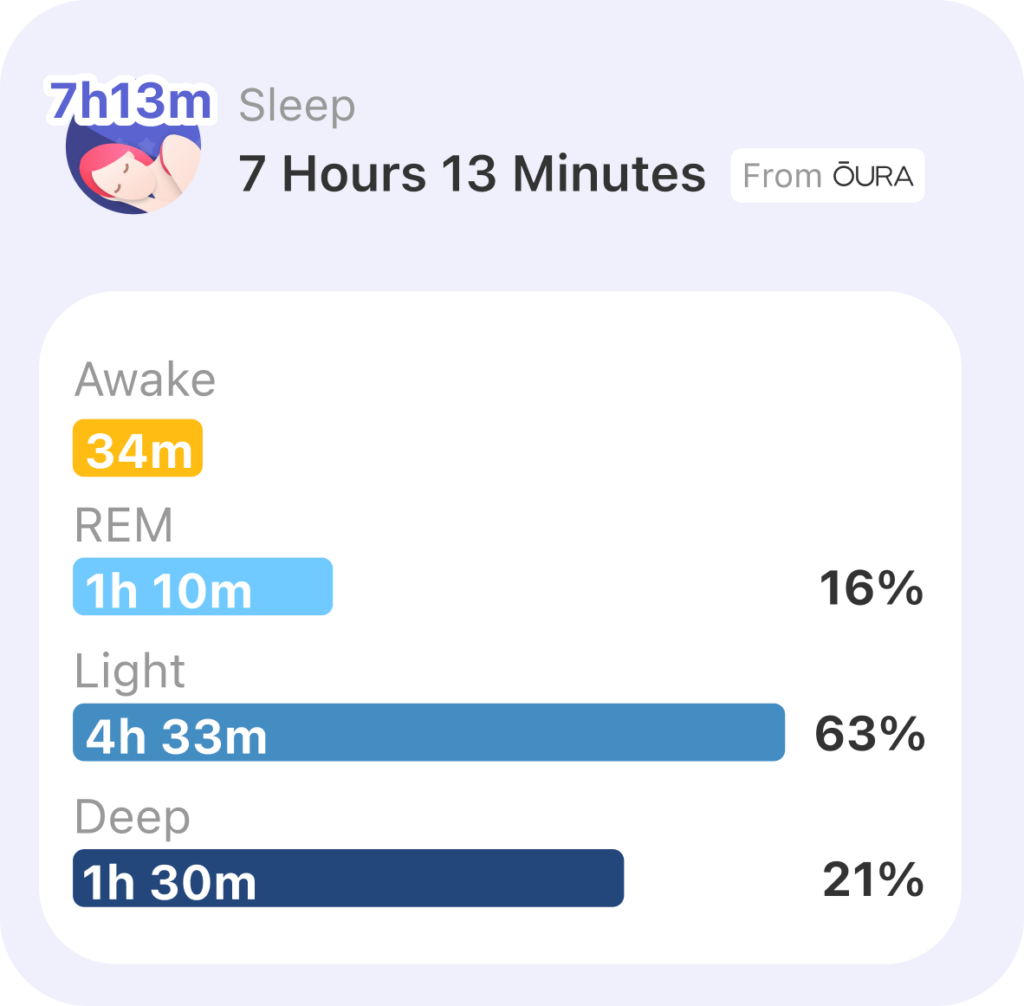This screenshot has width=1024, height=1006.
Task: Select the light blue REM 1h 10m bar
Action: [202, 587]
